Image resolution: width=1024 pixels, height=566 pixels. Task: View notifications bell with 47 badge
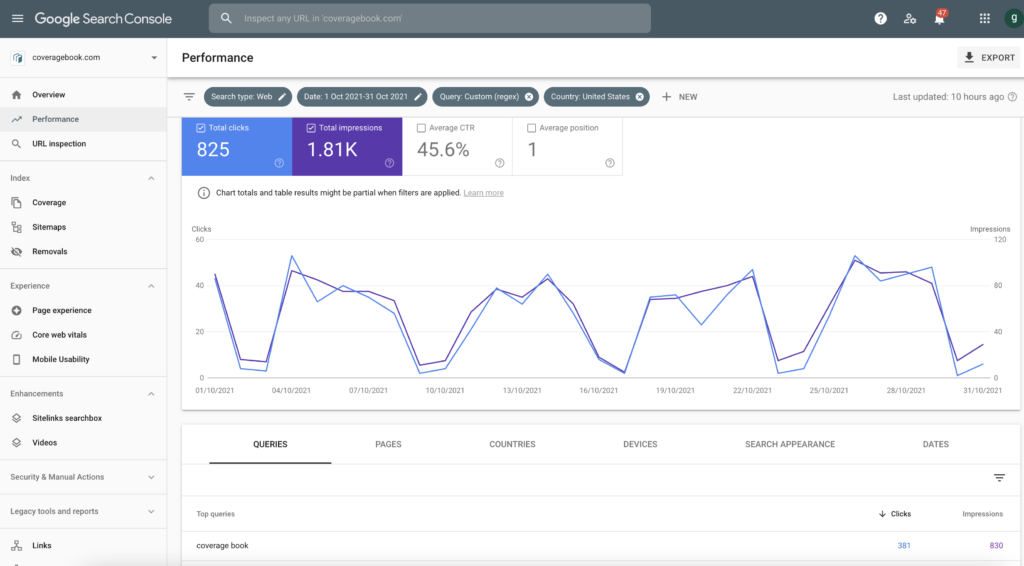point(939,18)
